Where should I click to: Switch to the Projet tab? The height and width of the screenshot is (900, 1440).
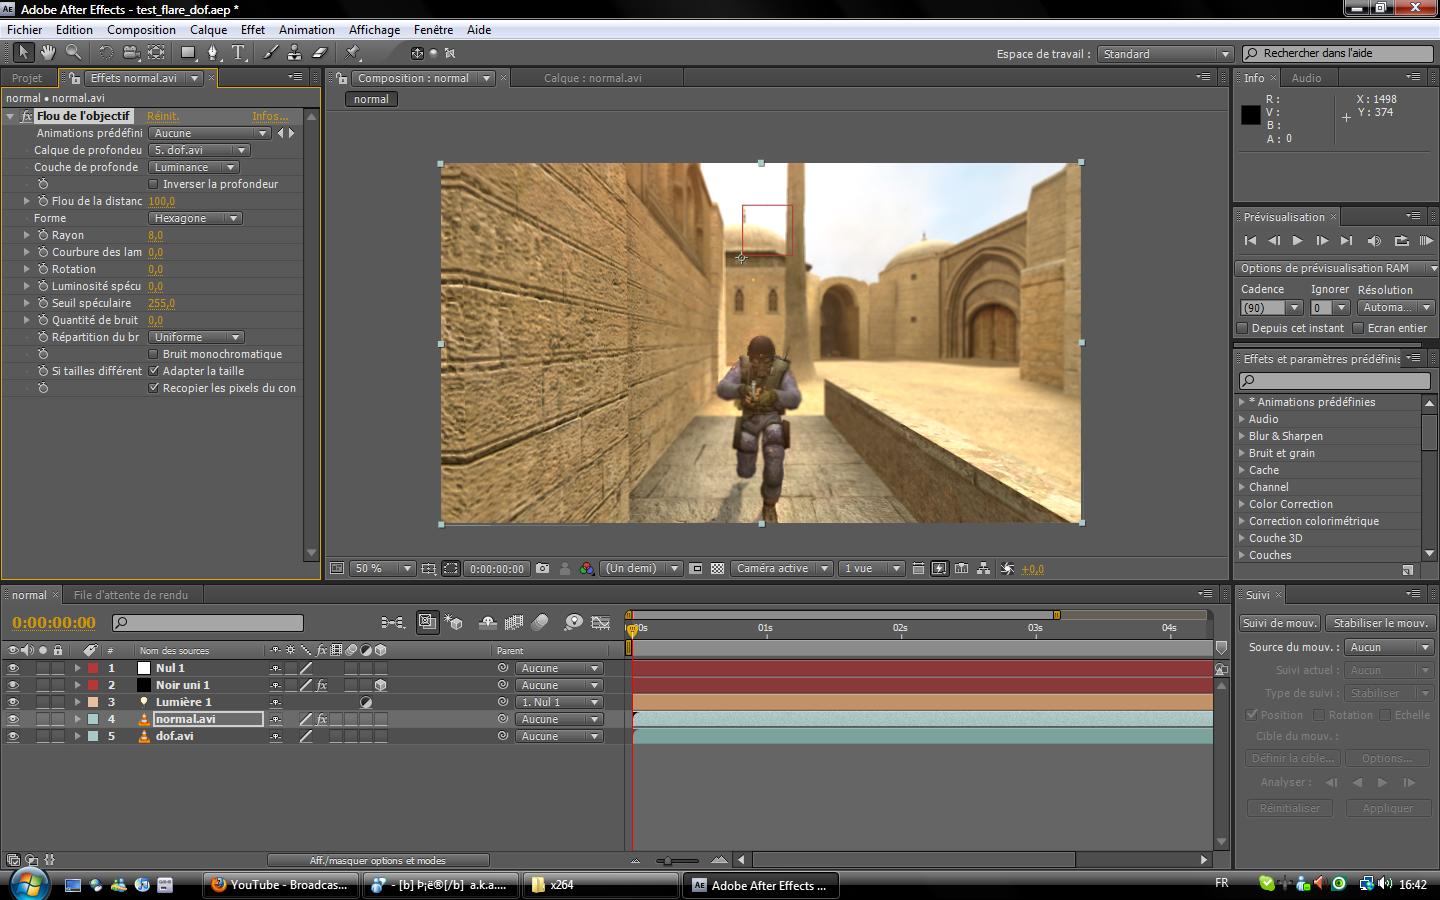tap(27, 78)
